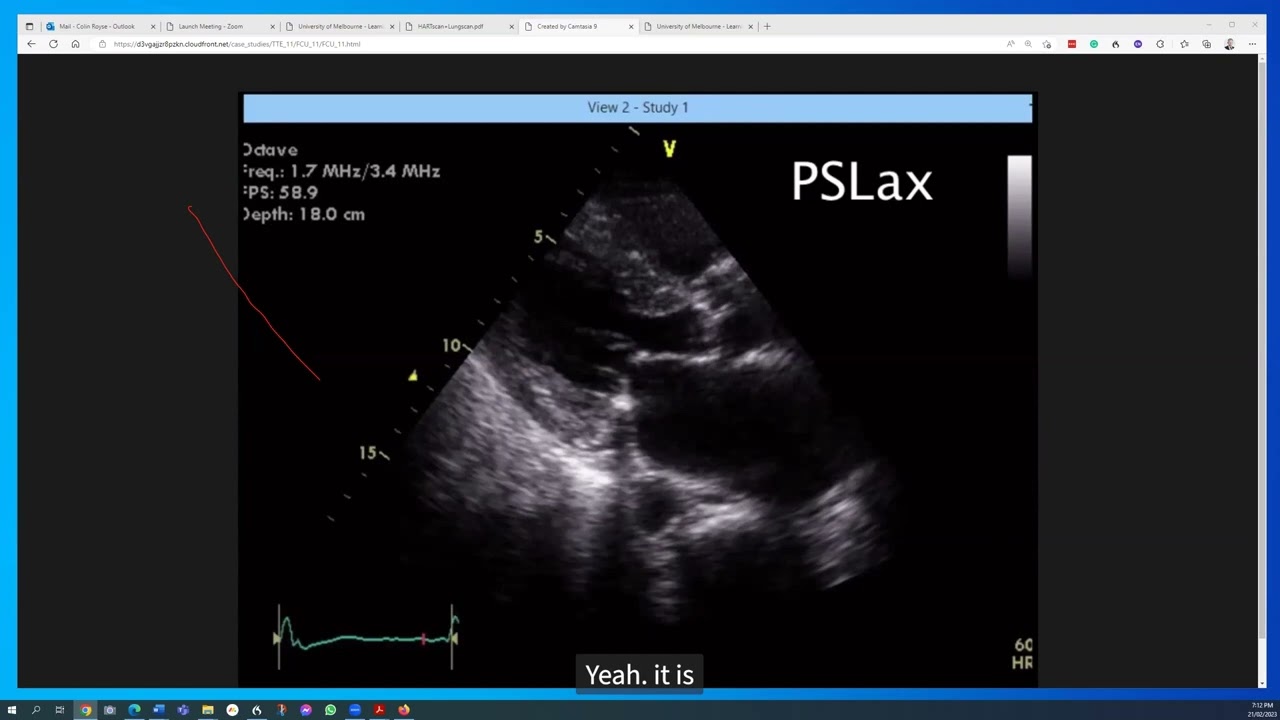Close the HARTscan+Lungscan.pdf tab
The height and width of the screenshot is (720, 1280).
pos(512,26)
